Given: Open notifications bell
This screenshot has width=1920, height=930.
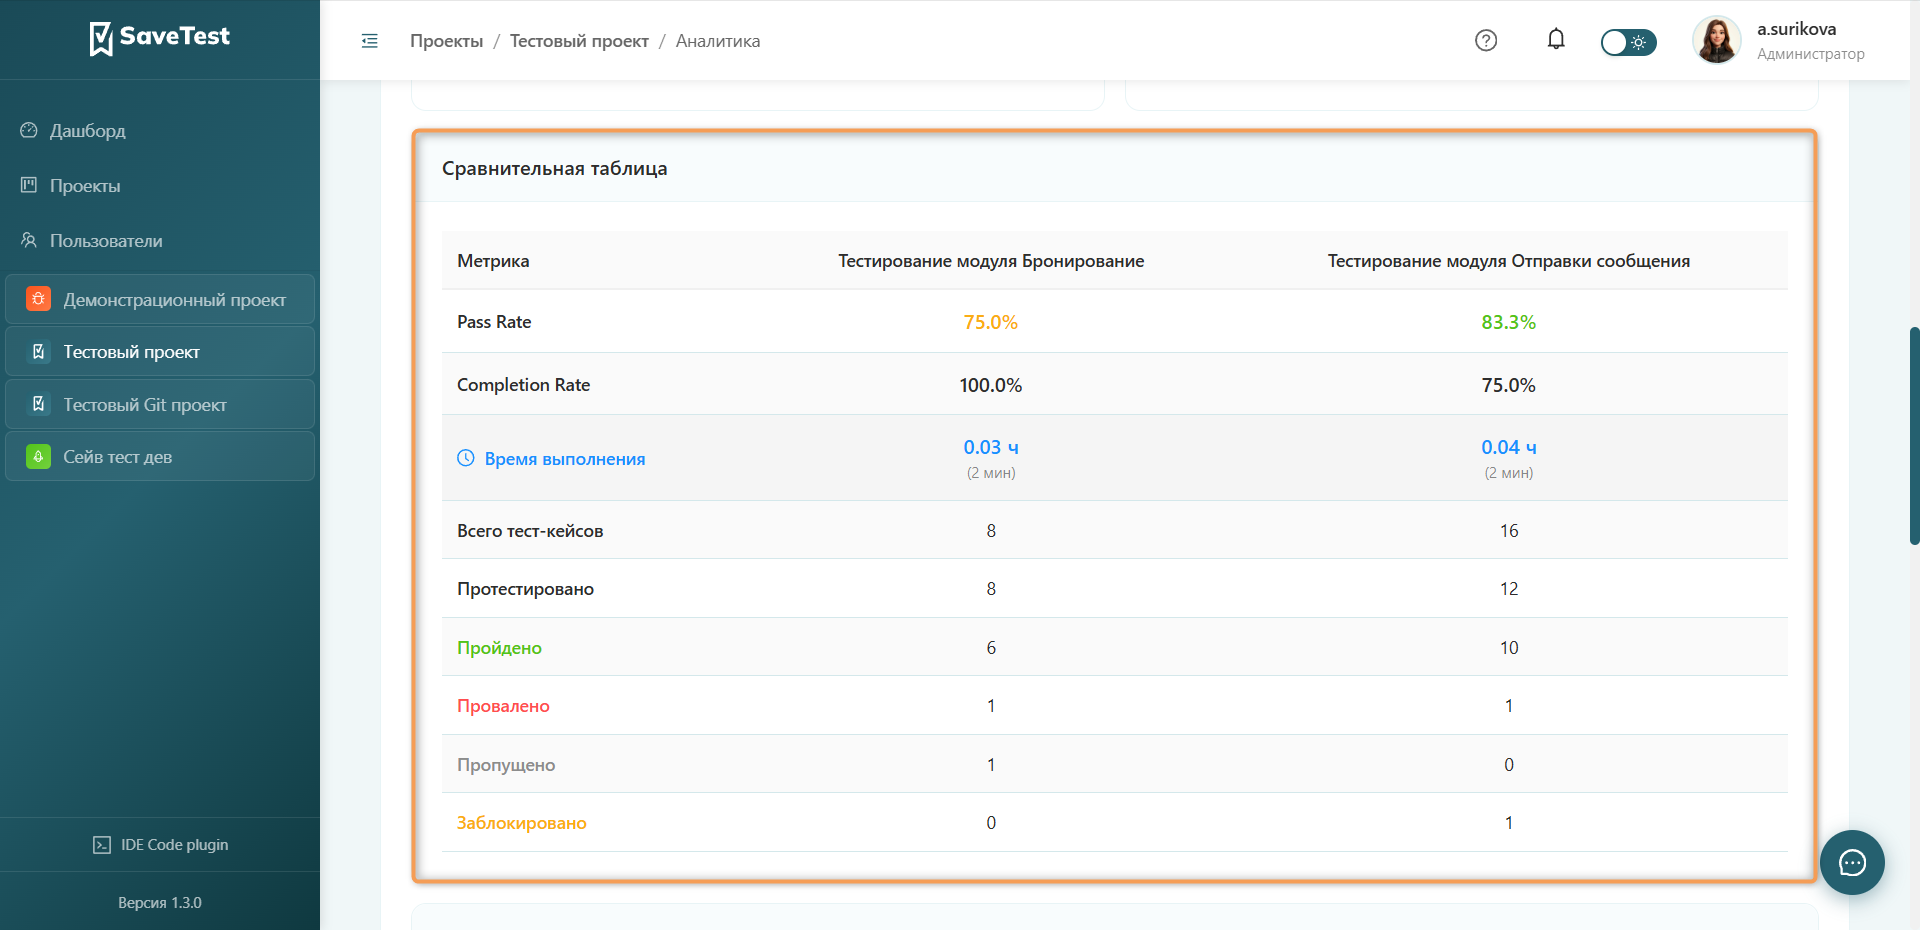Looking at the screenshot, I should 1556,40.
